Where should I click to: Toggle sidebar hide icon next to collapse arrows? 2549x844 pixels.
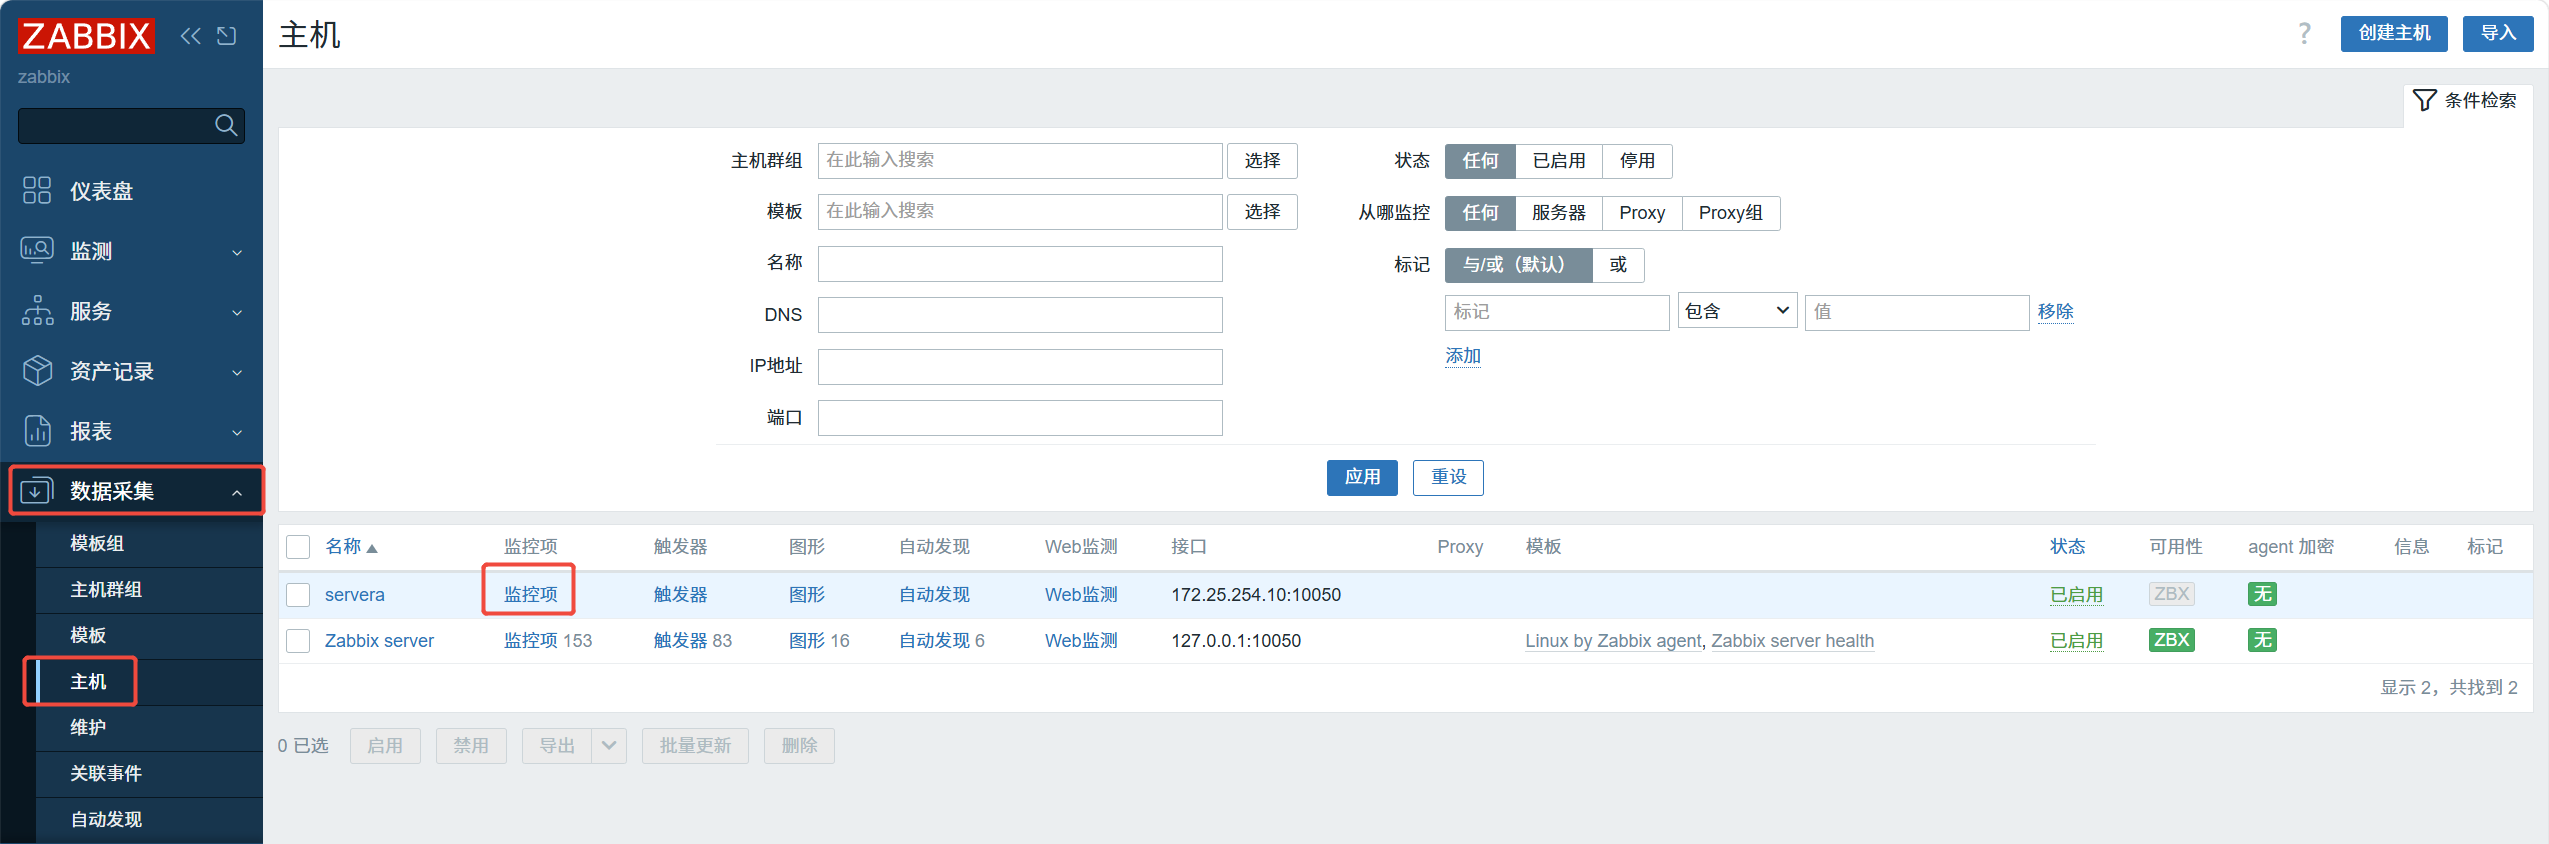point(227,36)
